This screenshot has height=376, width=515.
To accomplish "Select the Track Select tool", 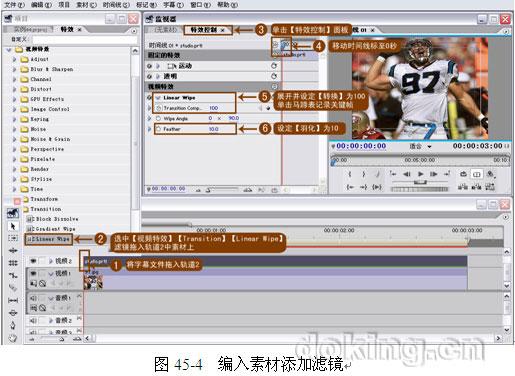I will (13, 238).
